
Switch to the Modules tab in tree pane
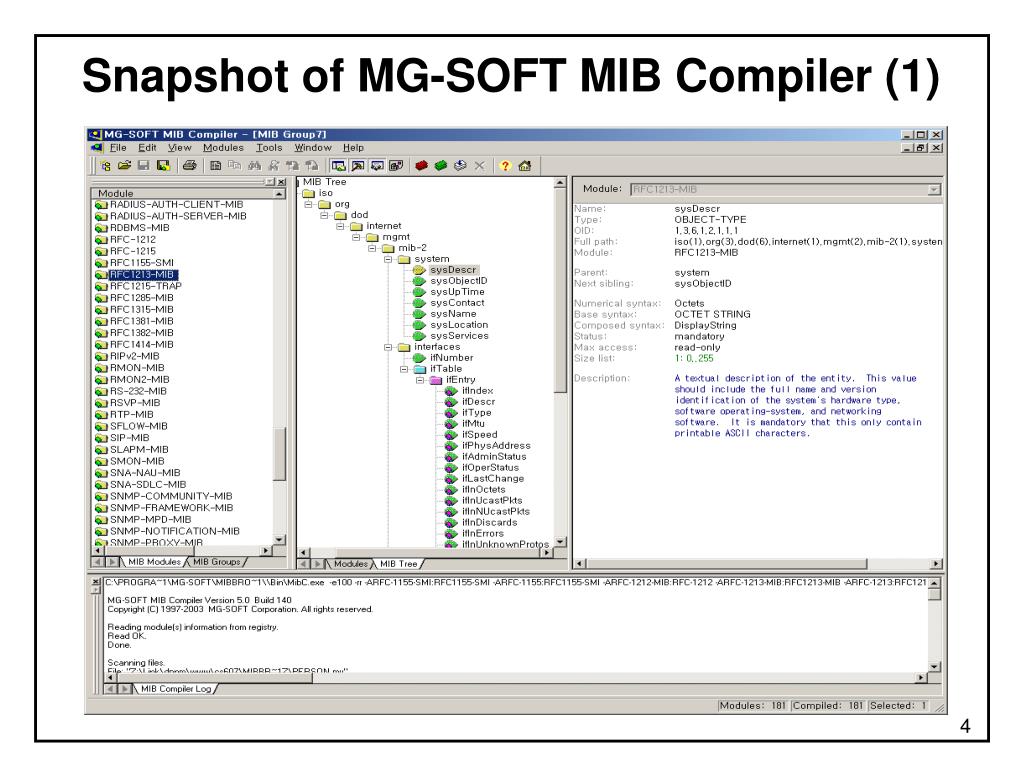(351, 564)
